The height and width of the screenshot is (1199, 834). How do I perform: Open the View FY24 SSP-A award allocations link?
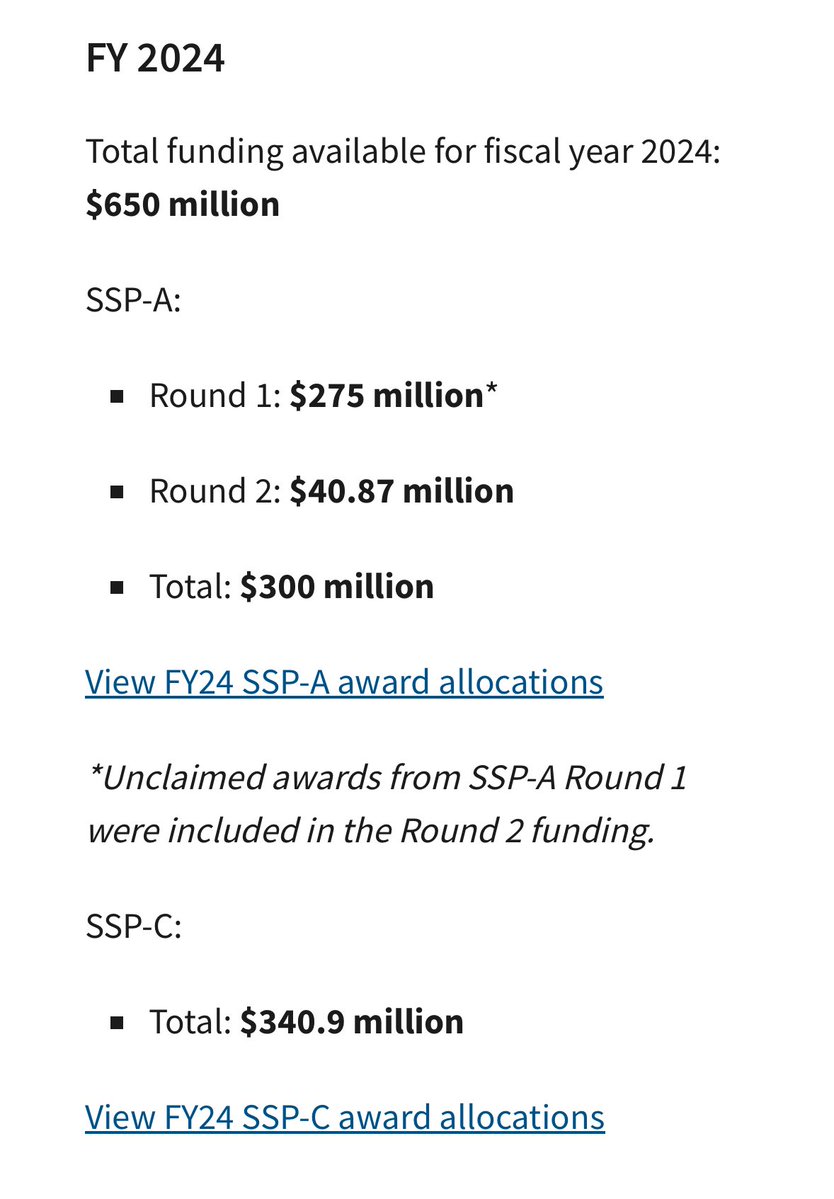click(x=344, y=682)
